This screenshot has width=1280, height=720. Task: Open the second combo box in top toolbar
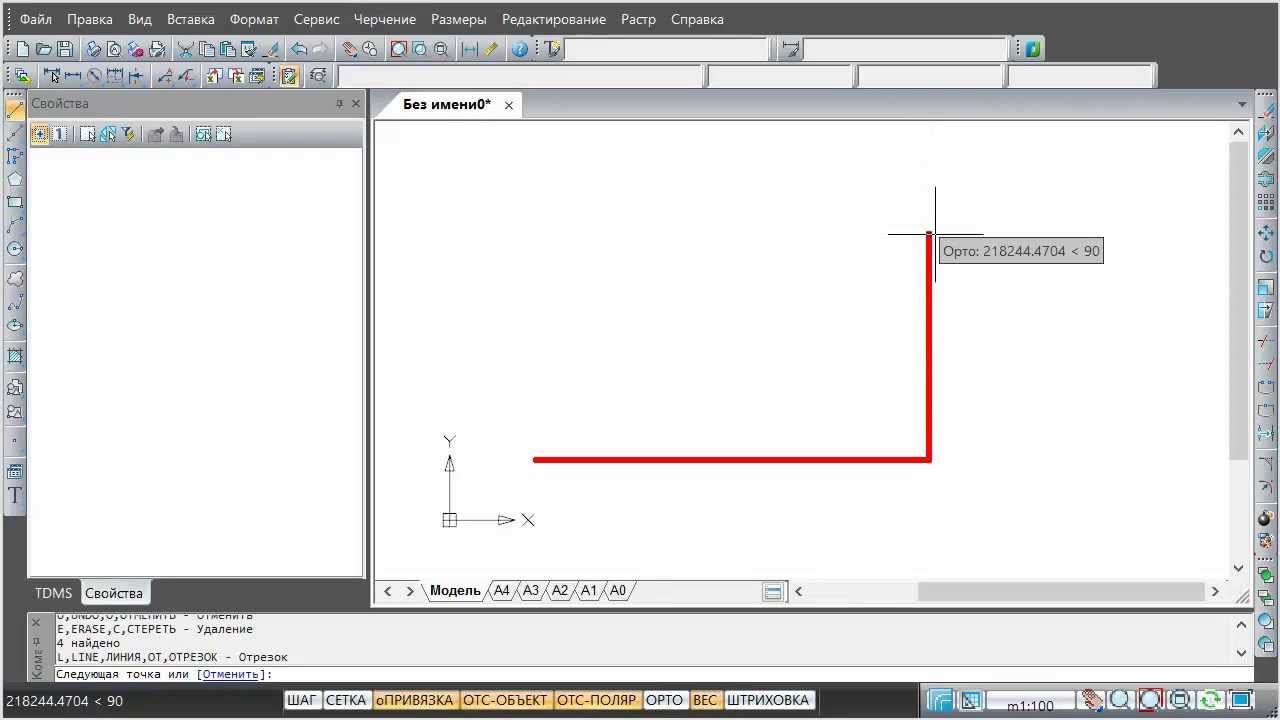click(906, 48)
